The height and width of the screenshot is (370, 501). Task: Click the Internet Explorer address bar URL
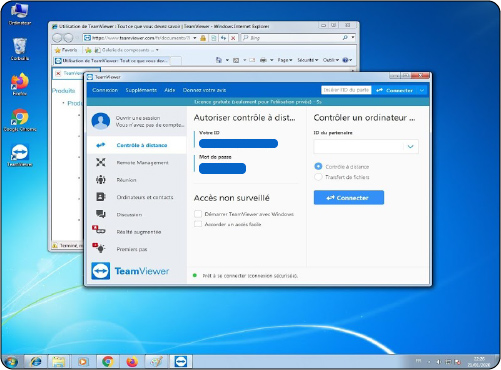click(141, 38)
